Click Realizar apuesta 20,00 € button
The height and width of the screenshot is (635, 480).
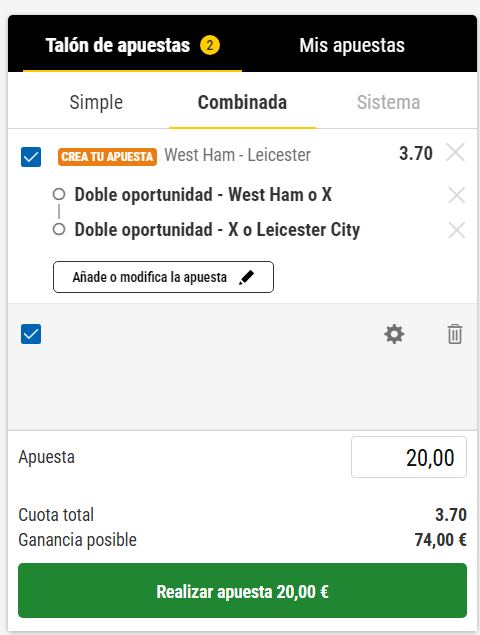242,590
